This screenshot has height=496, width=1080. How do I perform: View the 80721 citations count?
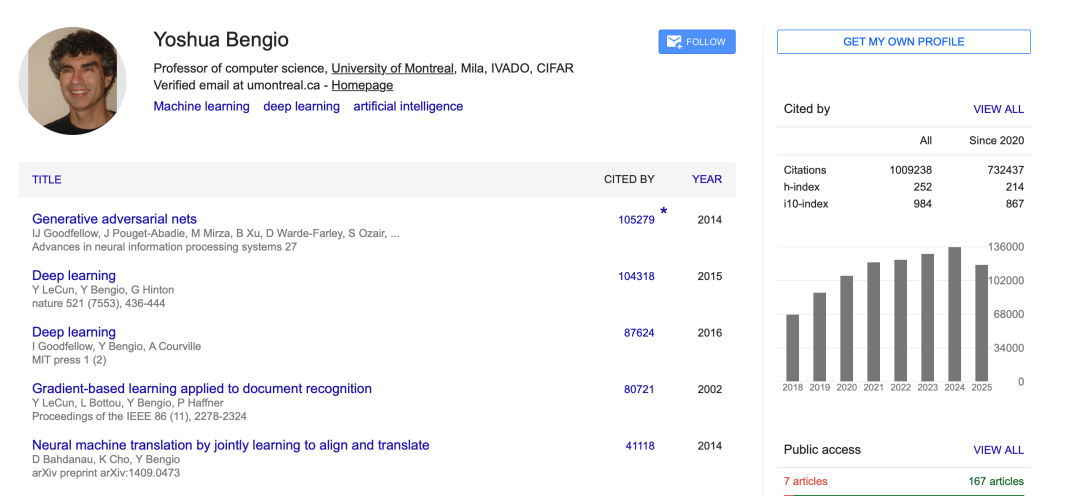click(x=639, y=389)
